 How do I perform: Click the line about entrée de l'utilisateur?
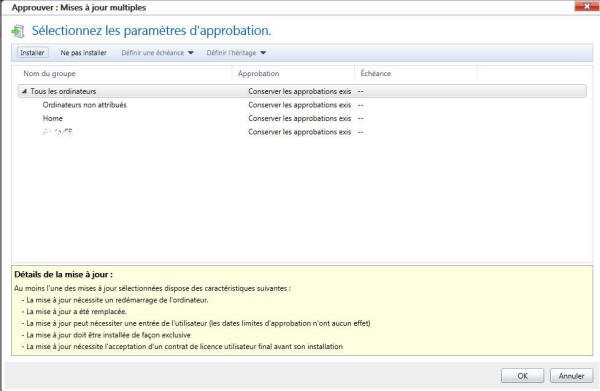pos(196,323)
